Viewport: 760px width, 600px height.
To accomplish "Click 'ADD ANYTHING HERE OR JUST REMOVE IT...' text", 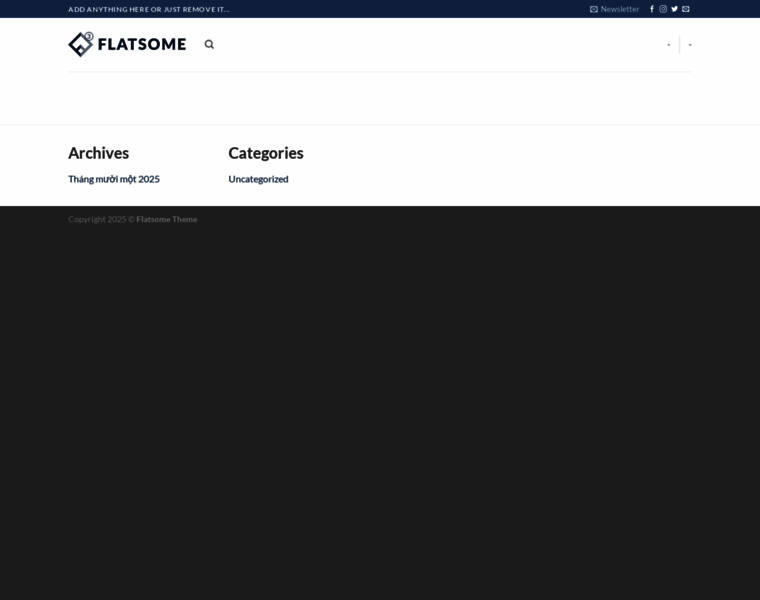I will click(x=149, y=9).
